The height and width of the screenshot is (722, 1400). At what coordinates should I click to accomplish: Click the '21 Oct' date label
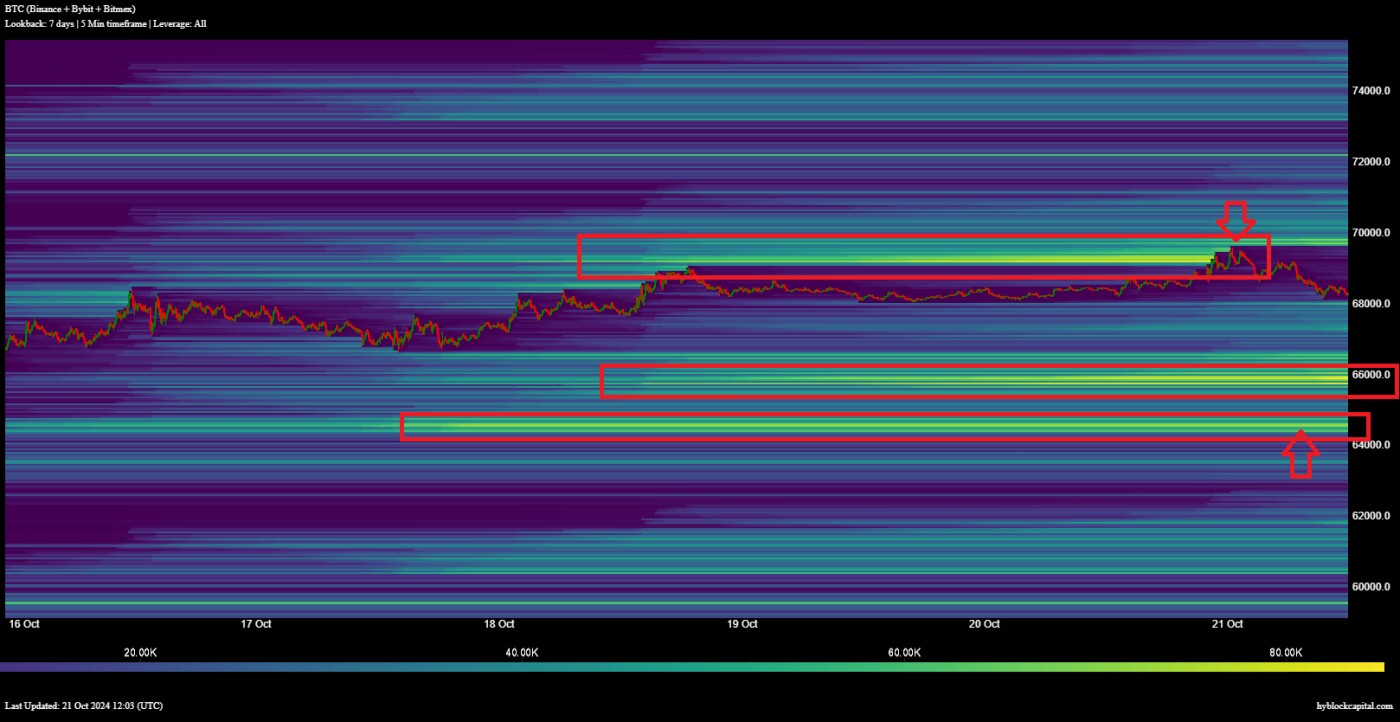[x=1227, y=624]
